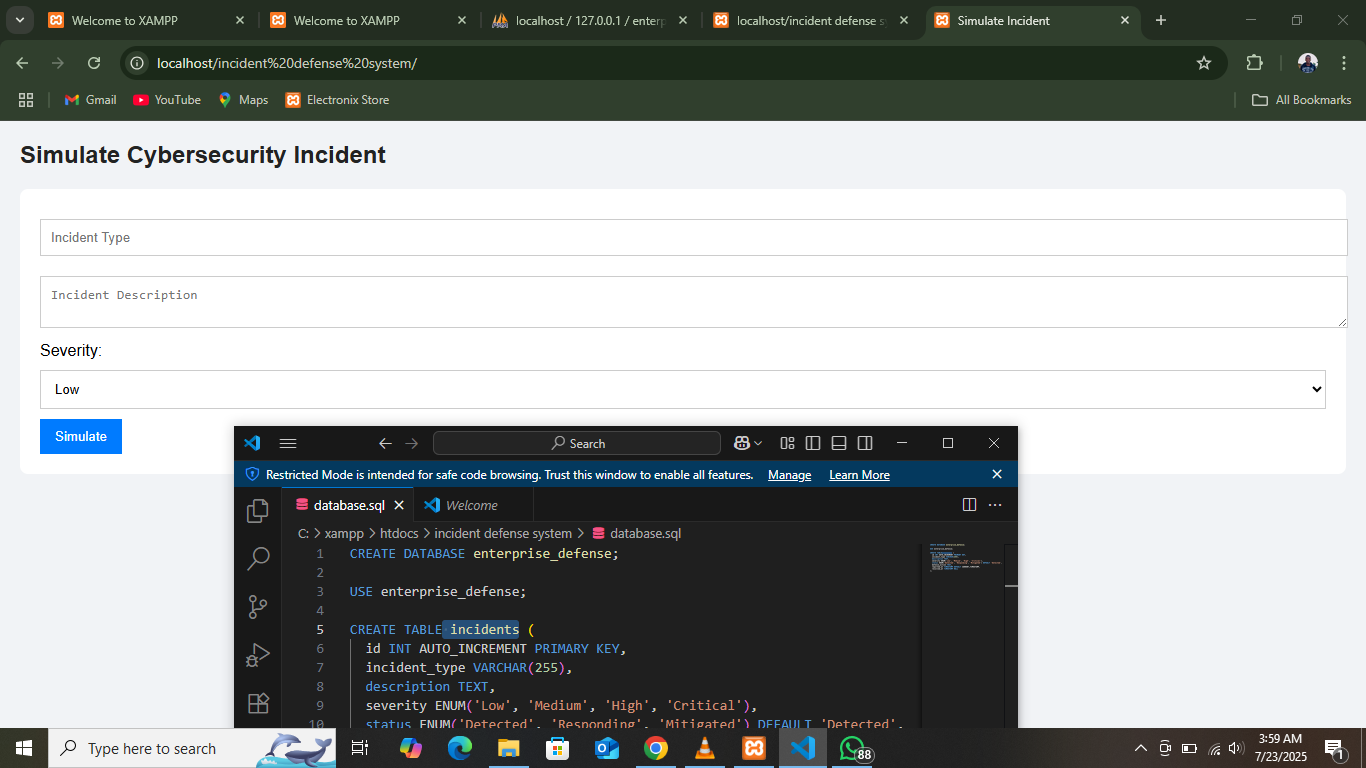
Task: Expand the more actions ellipsis in editor toolbar
Action: [x=994, y=505]
